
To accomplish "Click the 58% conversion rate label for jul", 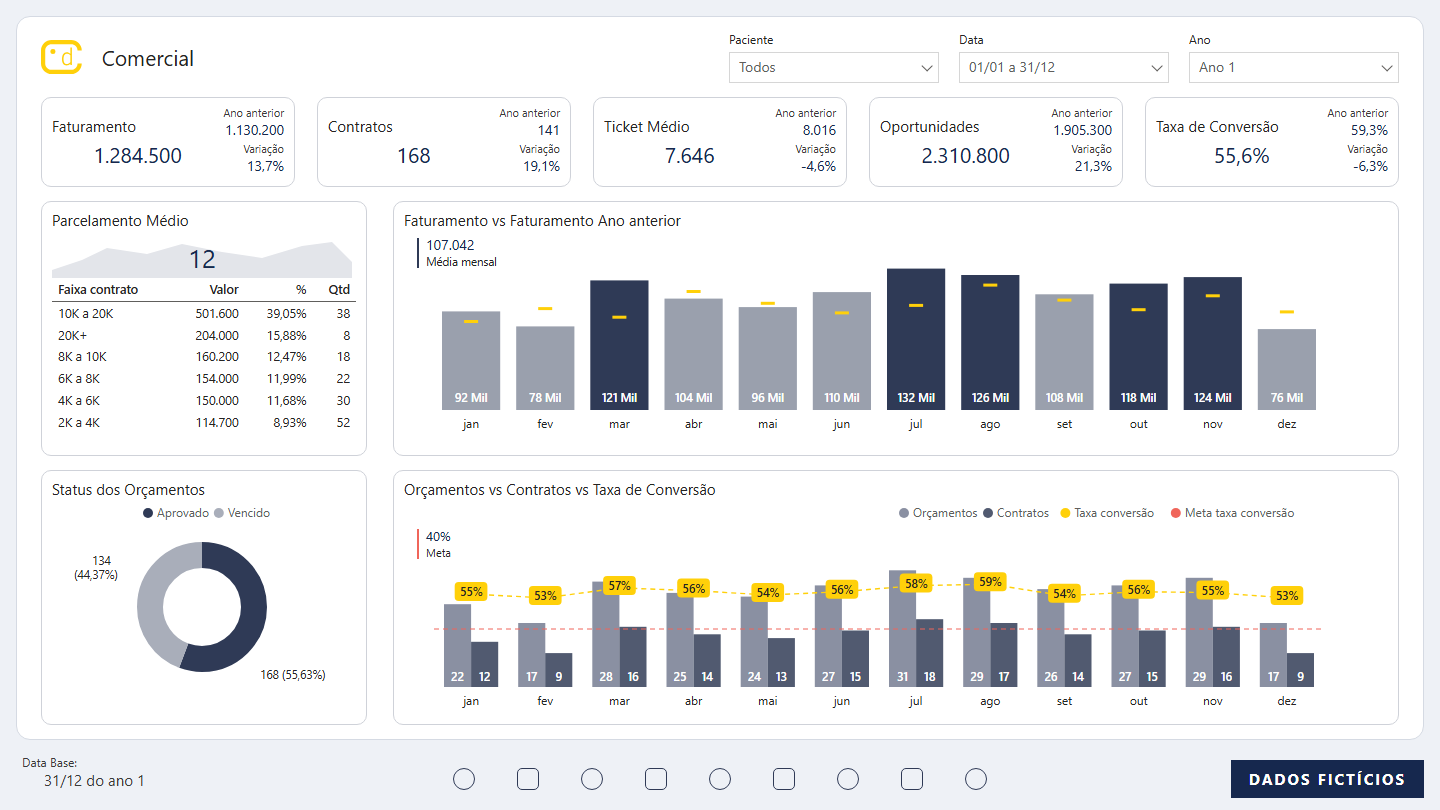I will click(x=916, y=583).
